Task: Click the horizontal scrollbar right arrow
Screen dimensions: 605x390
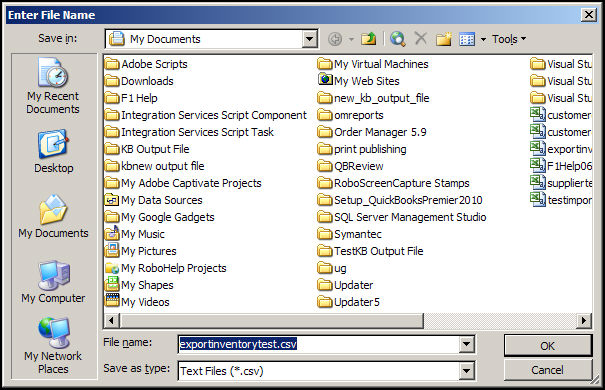Action: pos(584,320)
